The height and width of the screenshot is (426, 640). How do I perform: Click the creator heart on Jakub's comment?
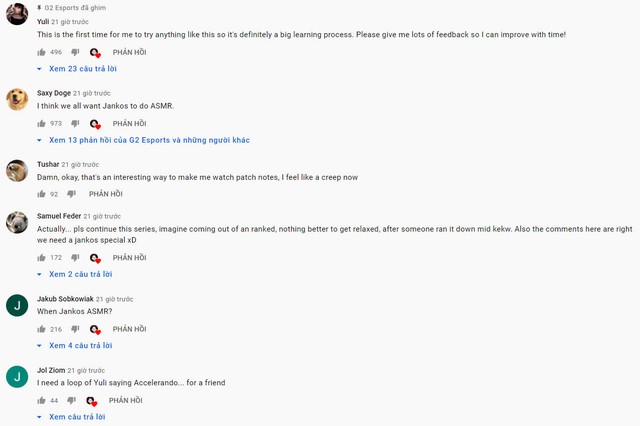95,329
